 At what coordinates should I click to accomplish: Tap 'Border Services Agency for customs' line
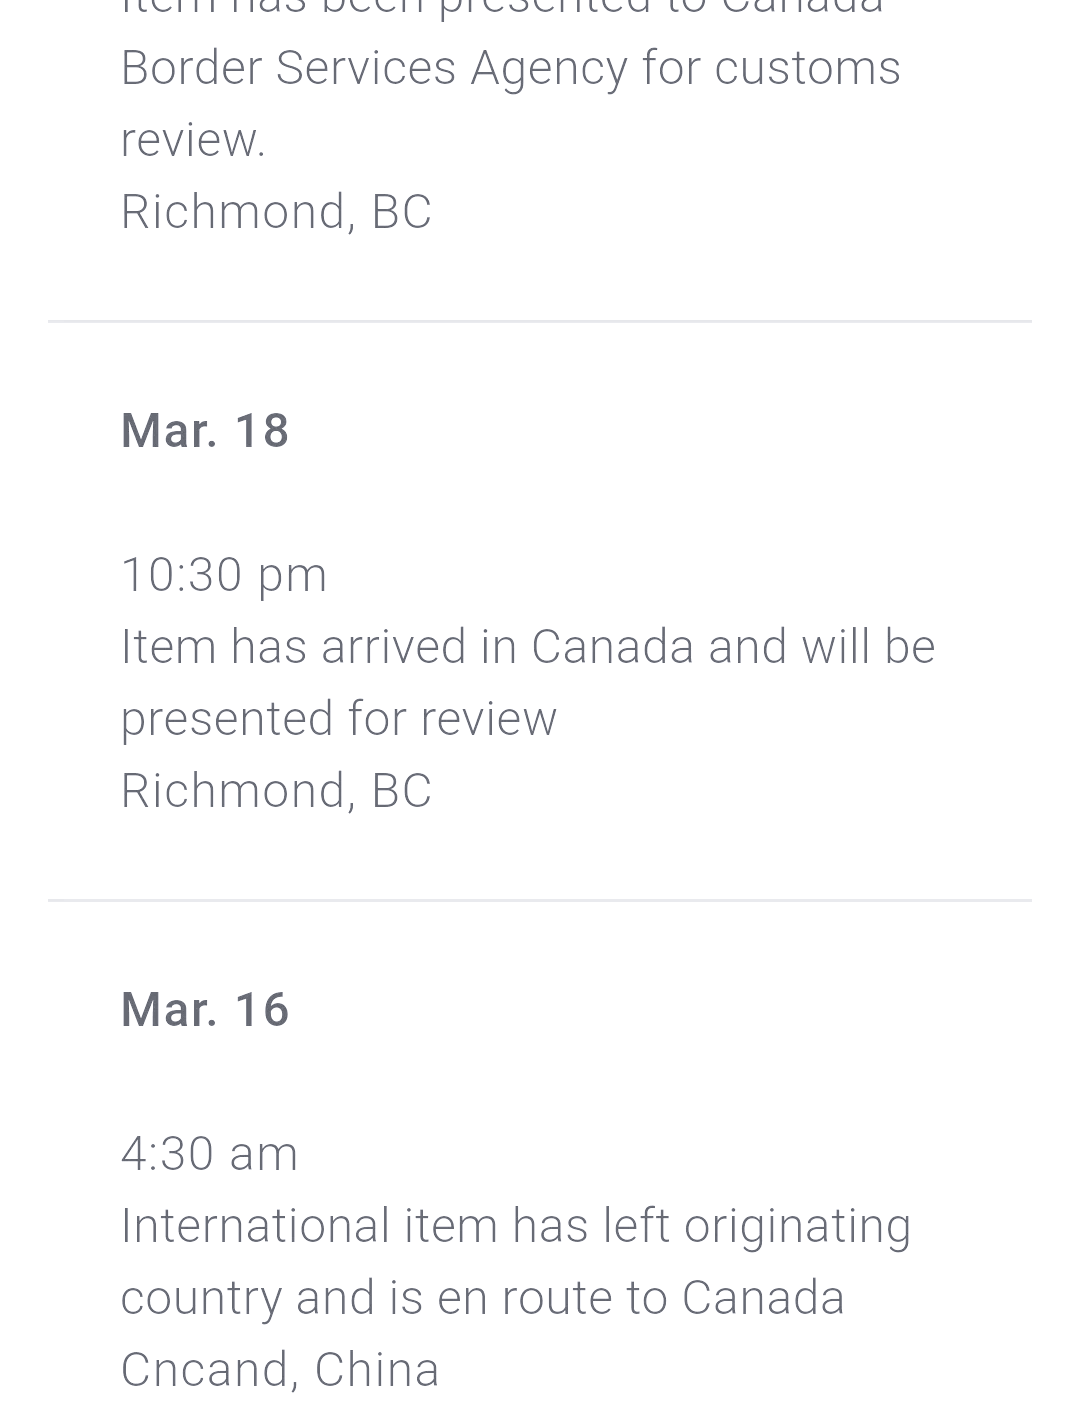pos(511,69)
